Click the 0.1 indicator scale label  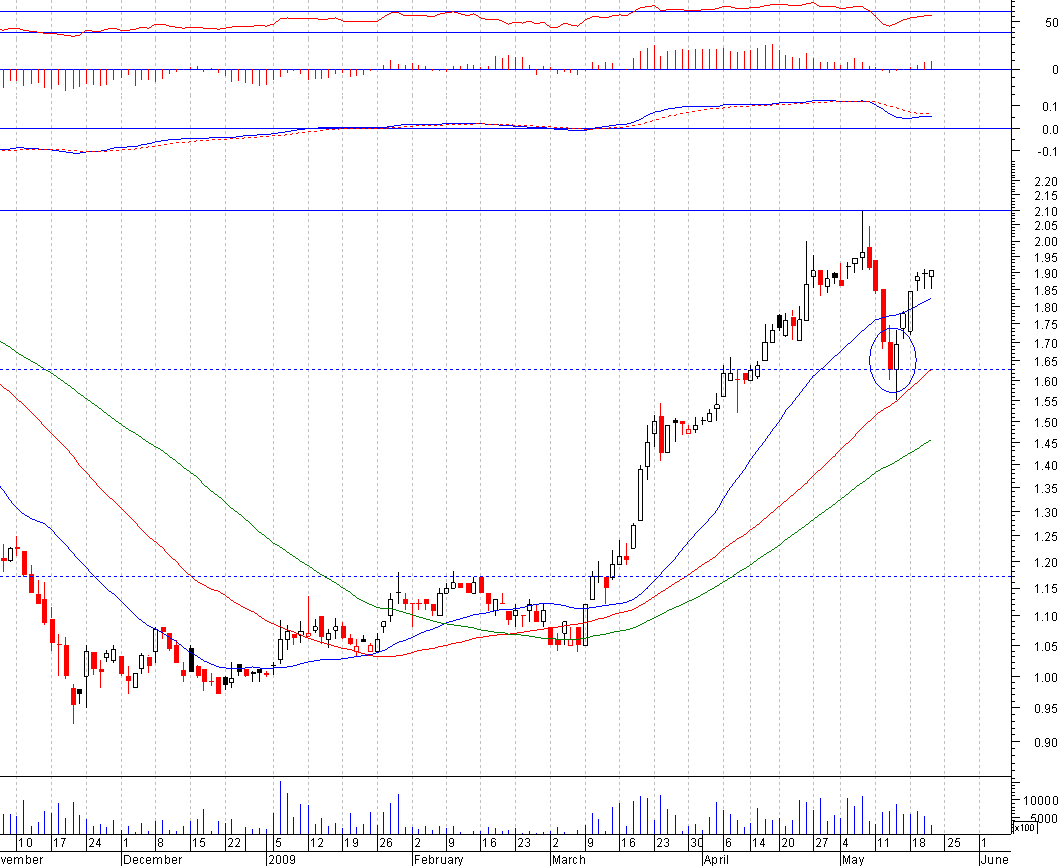click(1050, 107)
